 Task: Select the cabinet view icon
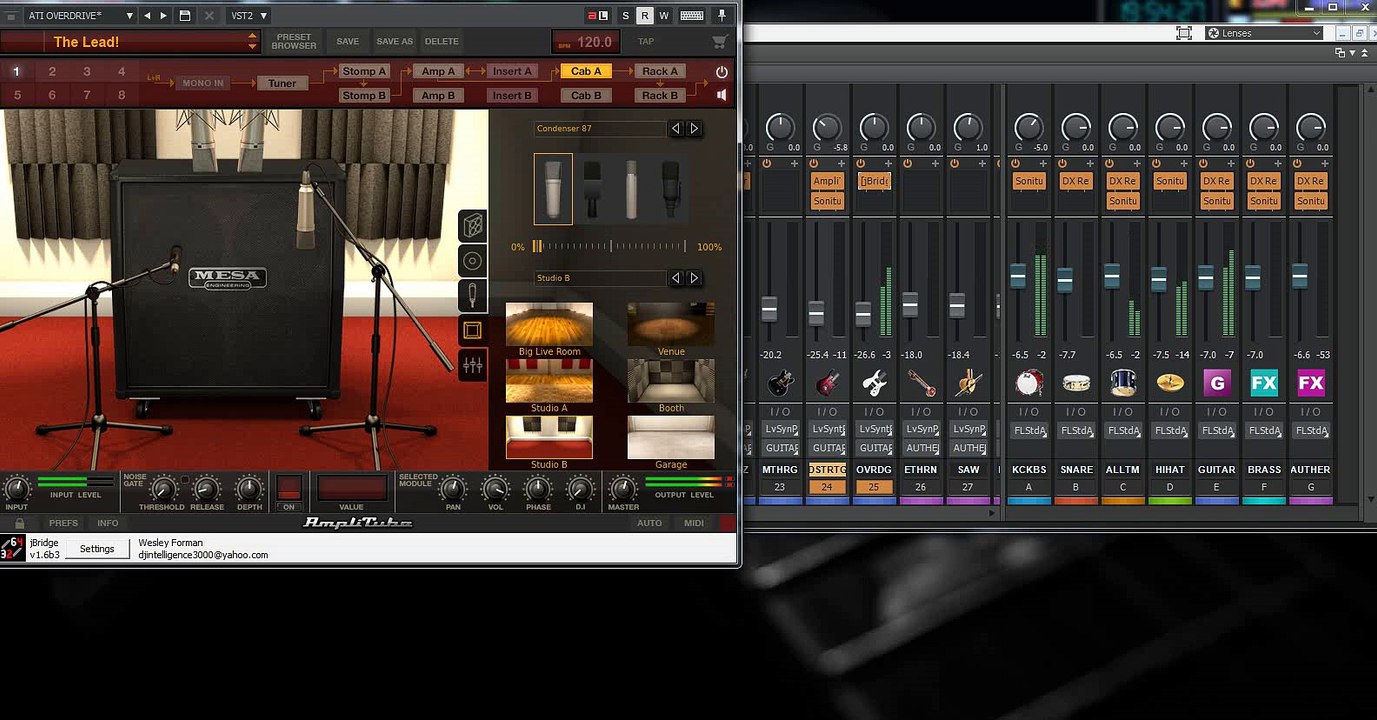(x=473, y=226)
